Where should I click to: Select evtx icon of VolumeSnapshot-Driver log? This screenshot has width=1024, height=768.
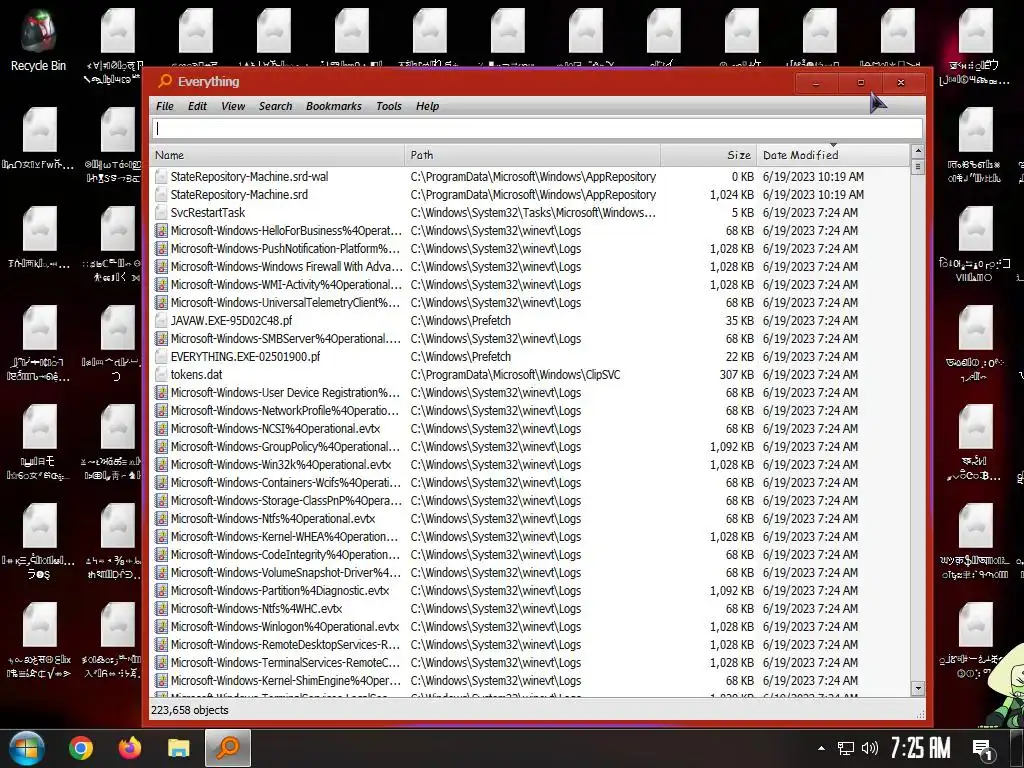pos(161,573)
